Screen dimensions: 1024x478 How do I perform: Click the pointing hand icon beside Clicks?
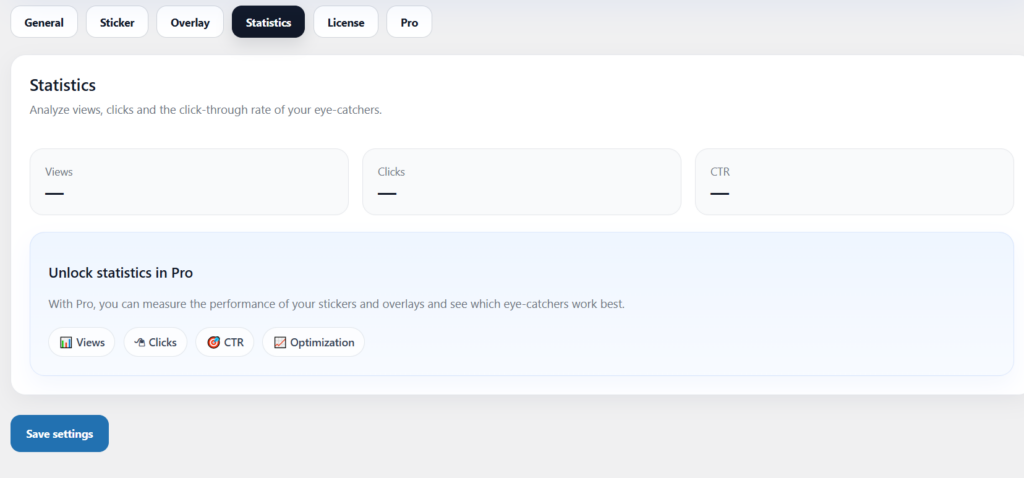tap(140, 342)
